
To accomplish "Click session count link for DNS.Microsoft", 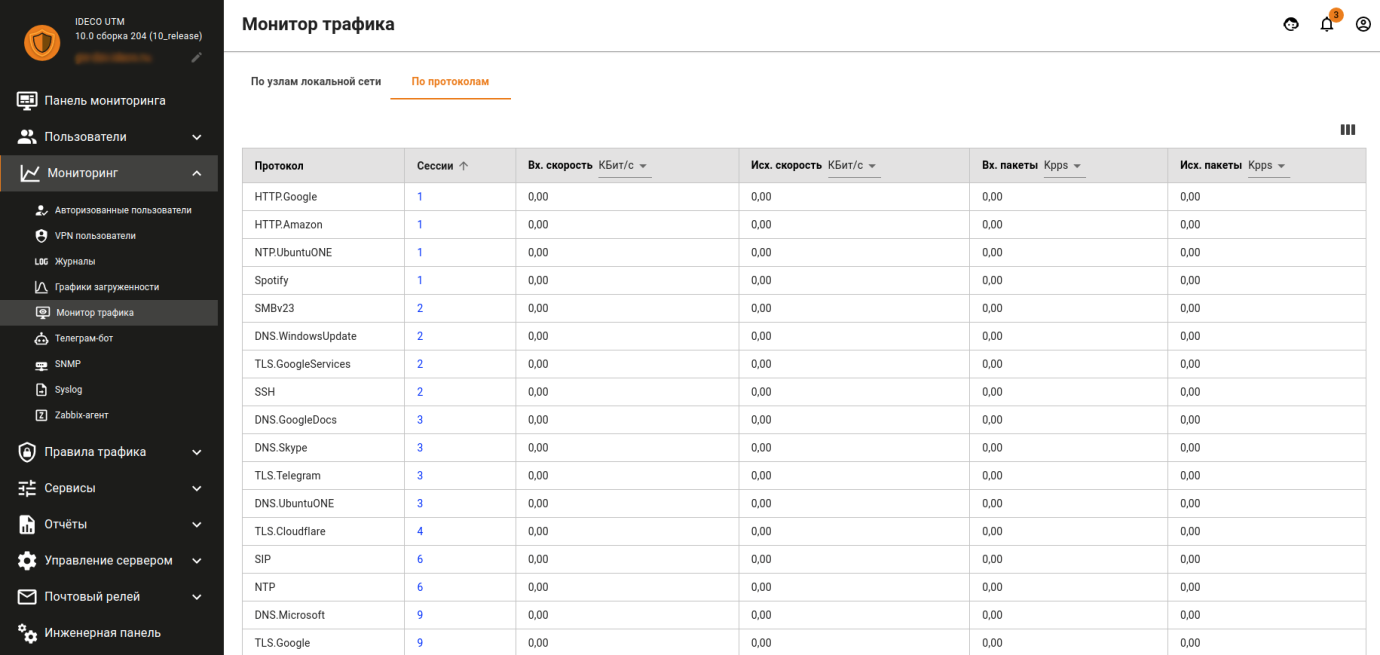I will click(420, 615).
